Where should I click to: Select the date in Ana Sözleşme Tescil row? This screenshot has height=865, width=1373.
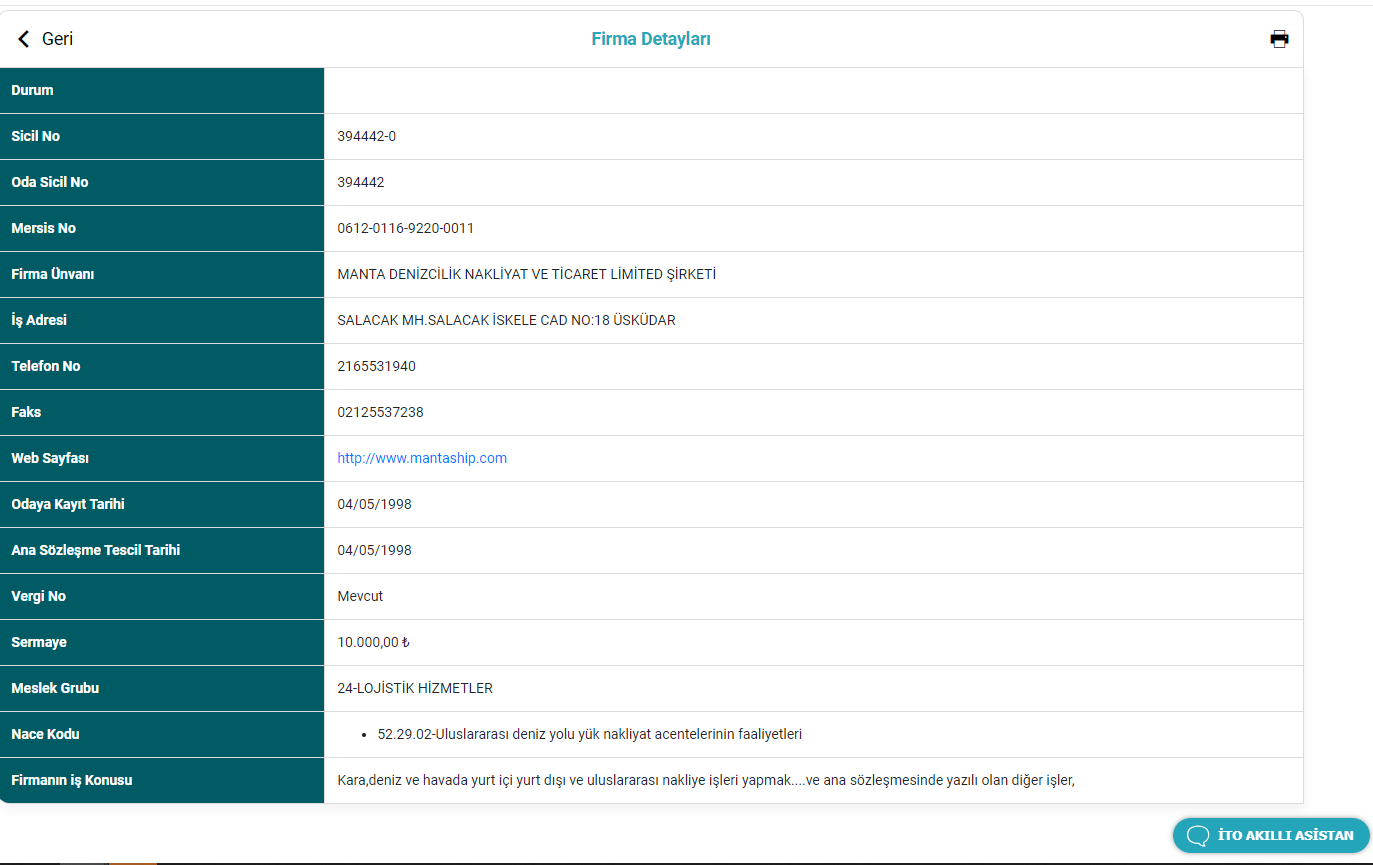point(375,550)
